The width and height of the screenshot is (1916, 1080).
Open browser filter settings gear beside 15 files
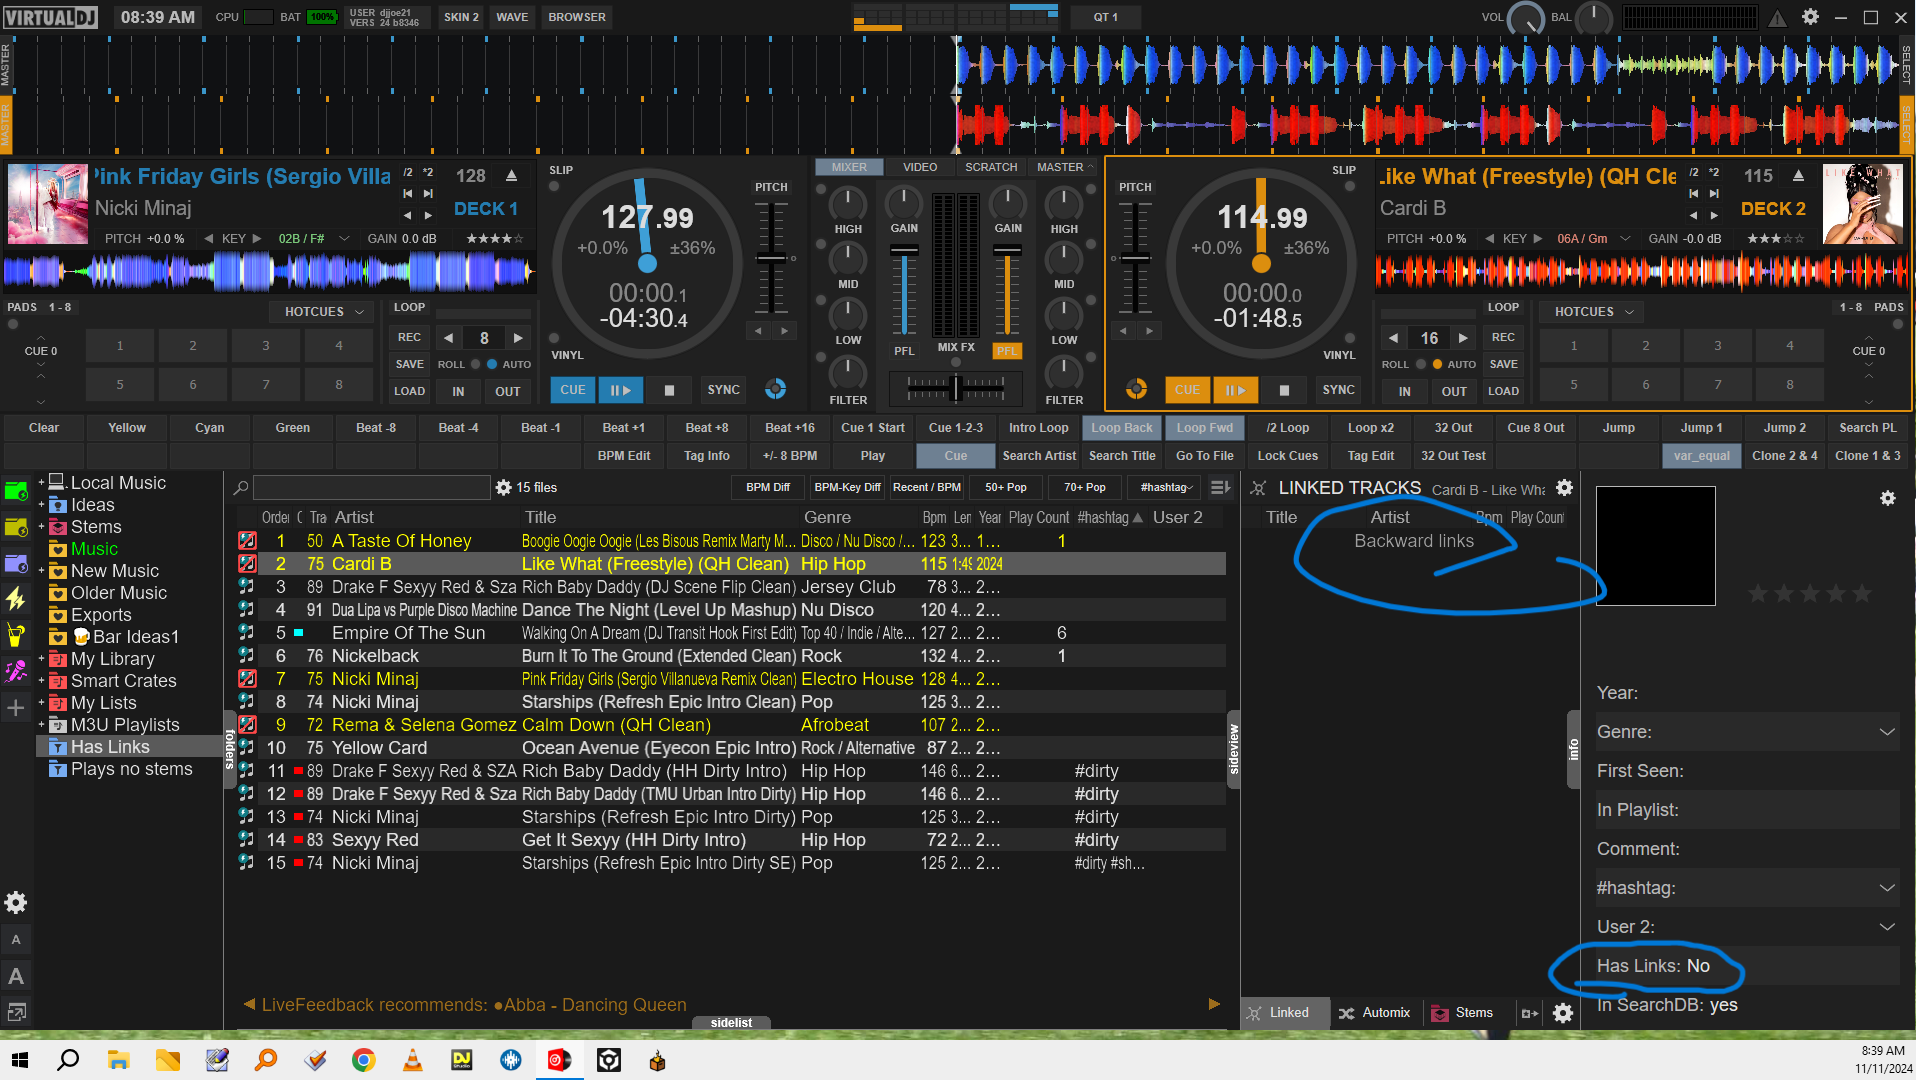(504, 488)
